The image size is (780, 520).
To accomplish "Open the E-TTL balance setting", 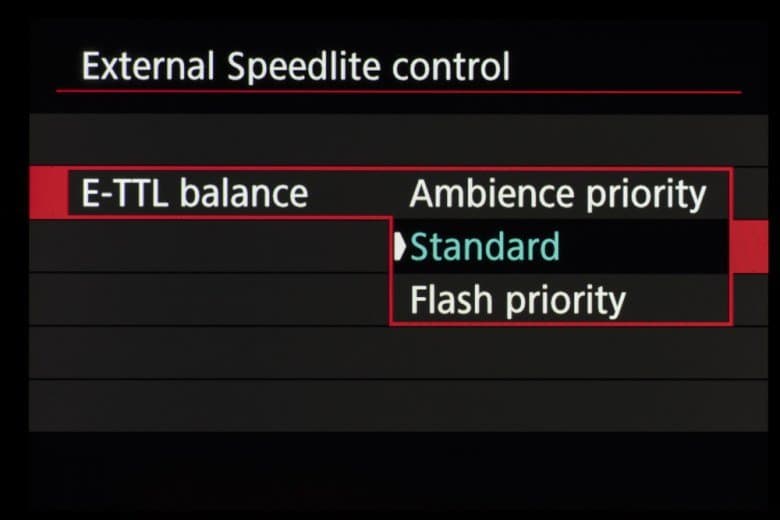I will 194,193.
